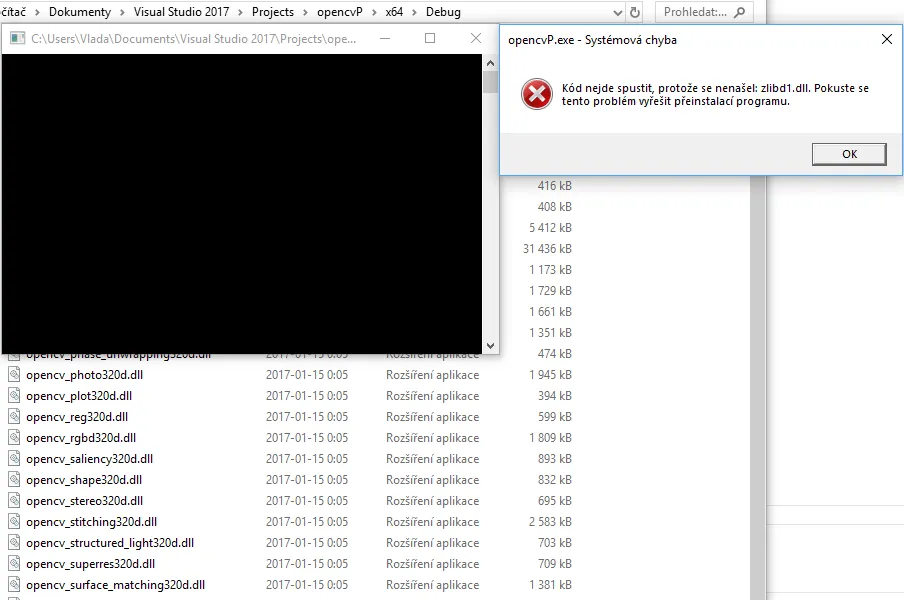This screenshot has width=904, height=600.
Task: Click Rozšíření aplikace type of opencv_reg320d.dll
Action: click(432, 417)
